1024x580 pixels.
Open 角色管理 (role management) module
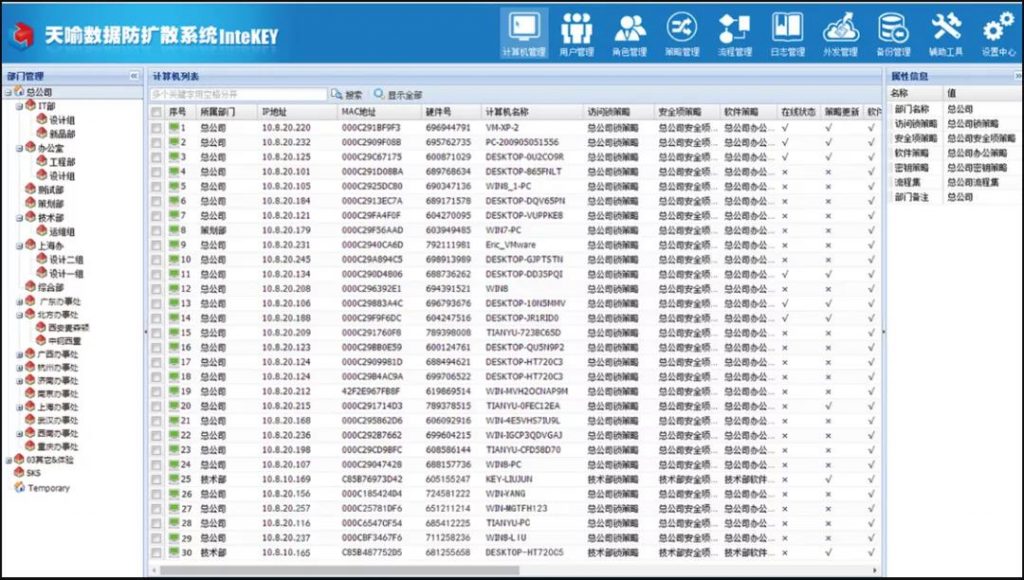click(x=630, y=33)
